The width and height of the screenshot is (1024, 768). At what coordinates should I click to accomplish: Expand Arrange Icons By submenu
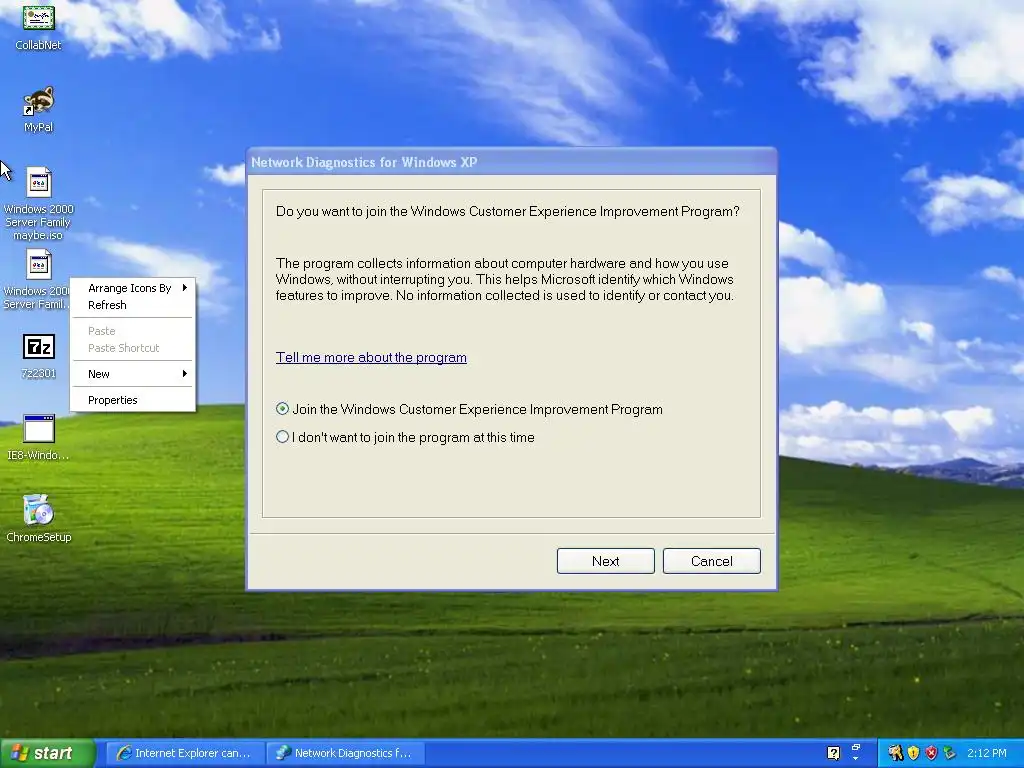133,288
